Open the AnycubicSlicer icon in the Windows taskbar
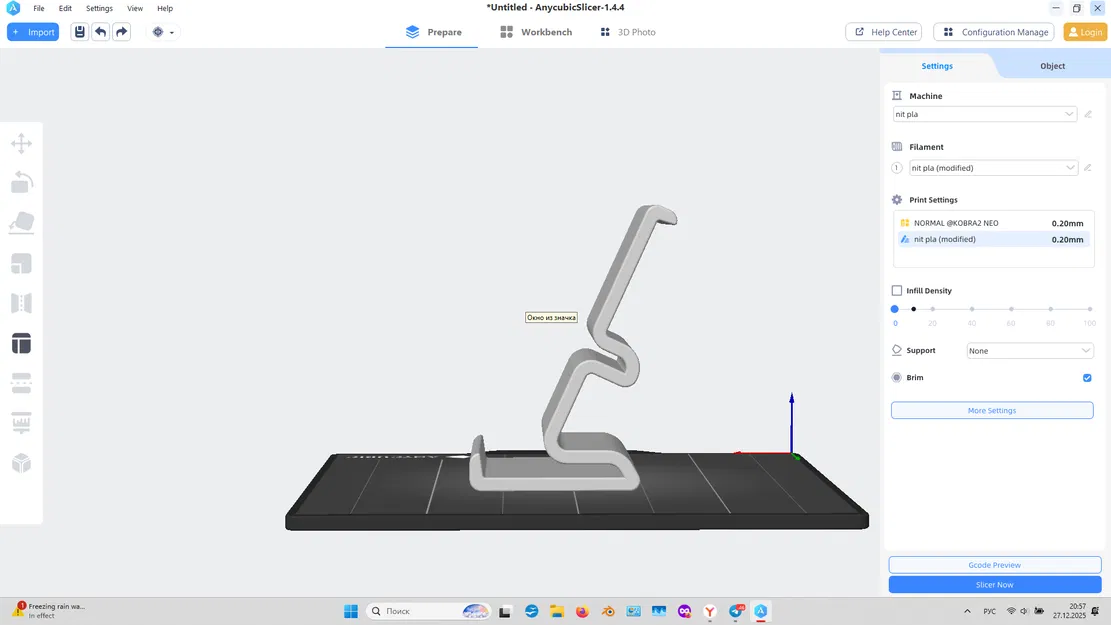The width and height of the screenshot is (1111, 625). click(761, 610)
